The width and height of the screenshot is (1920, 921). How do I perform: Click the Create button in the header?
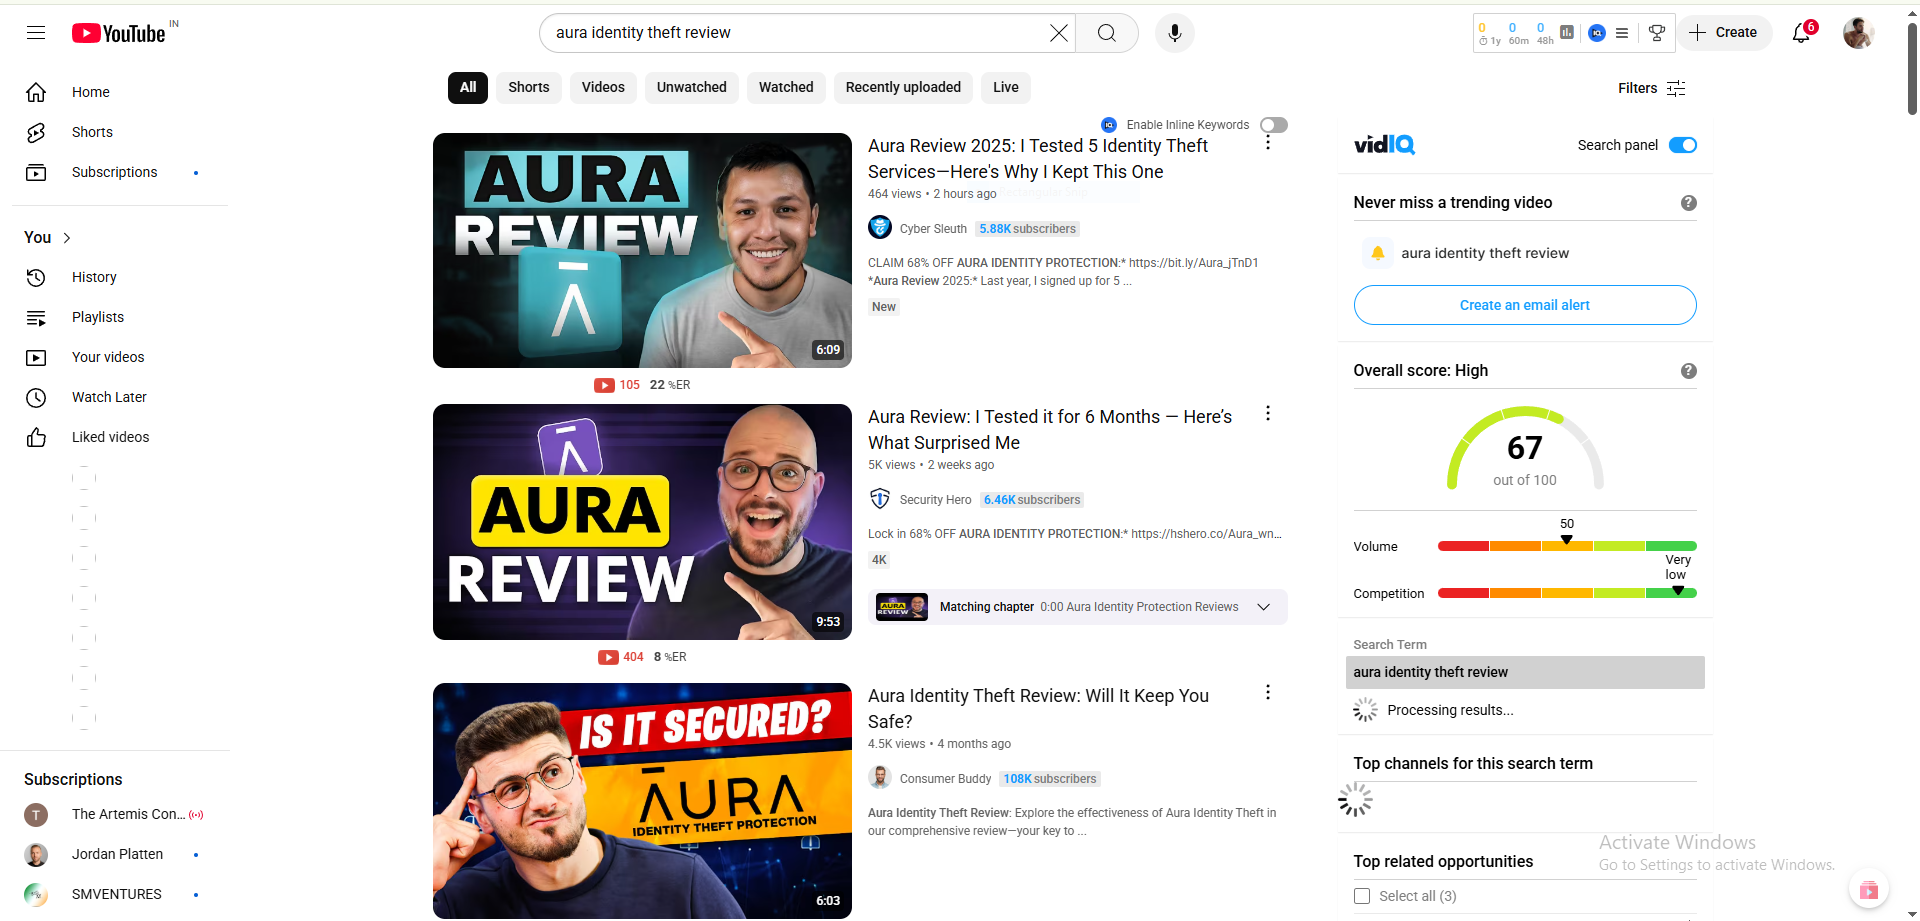coord(1725,33)
